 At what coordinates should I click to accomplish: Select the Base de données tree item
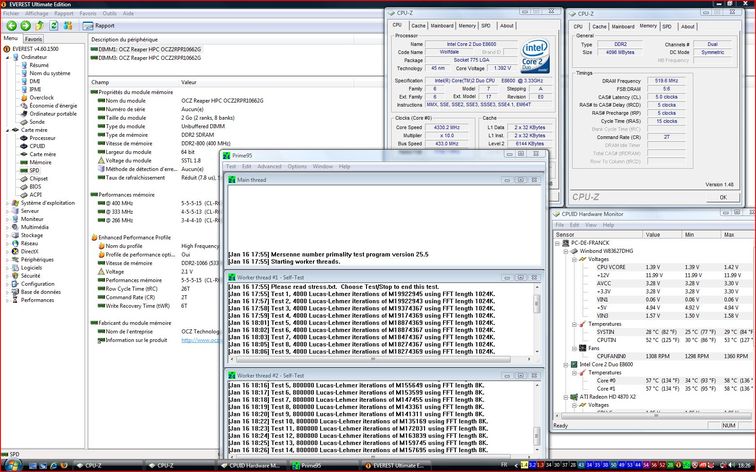tap(40, 292)
